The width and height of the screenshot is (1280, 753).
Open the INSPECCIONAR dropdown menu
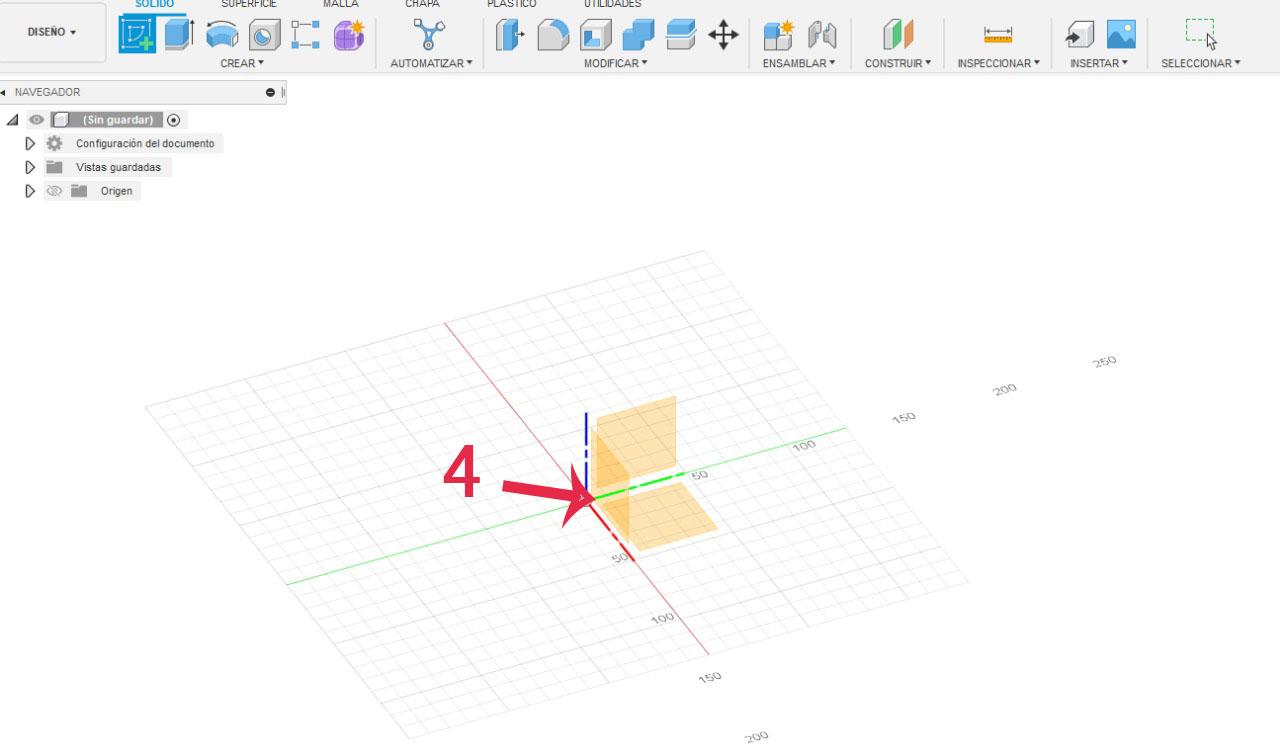point(998,63)
